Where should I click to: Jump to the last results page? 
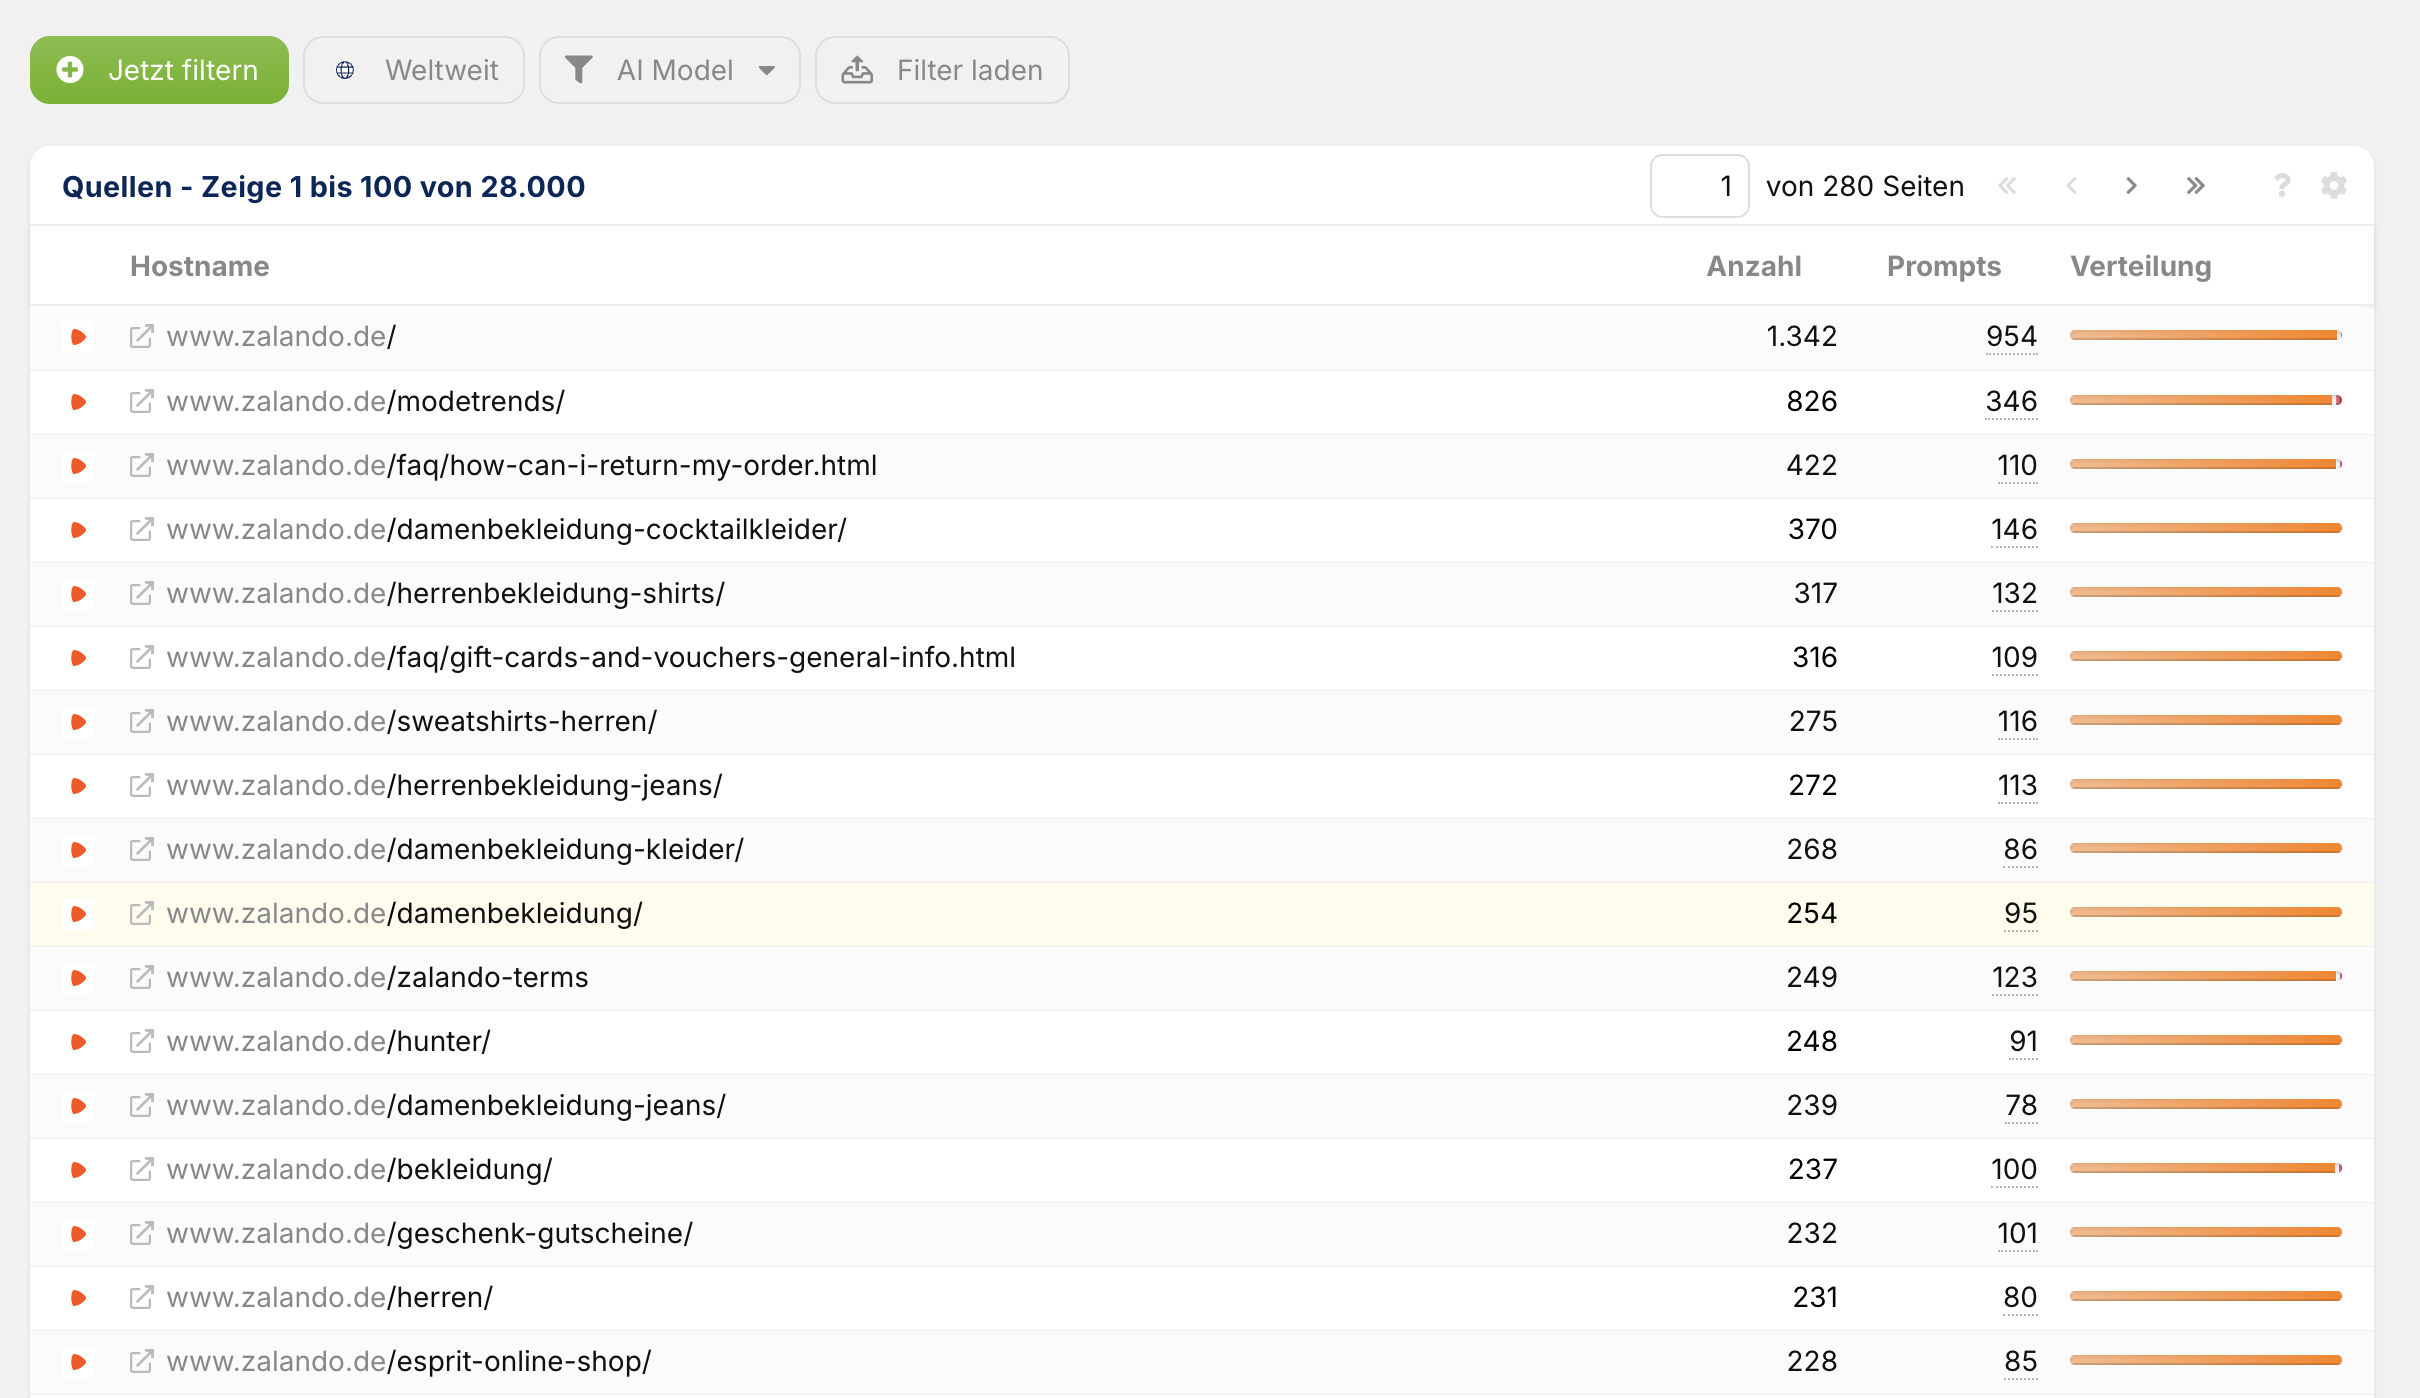point(2195,186)
